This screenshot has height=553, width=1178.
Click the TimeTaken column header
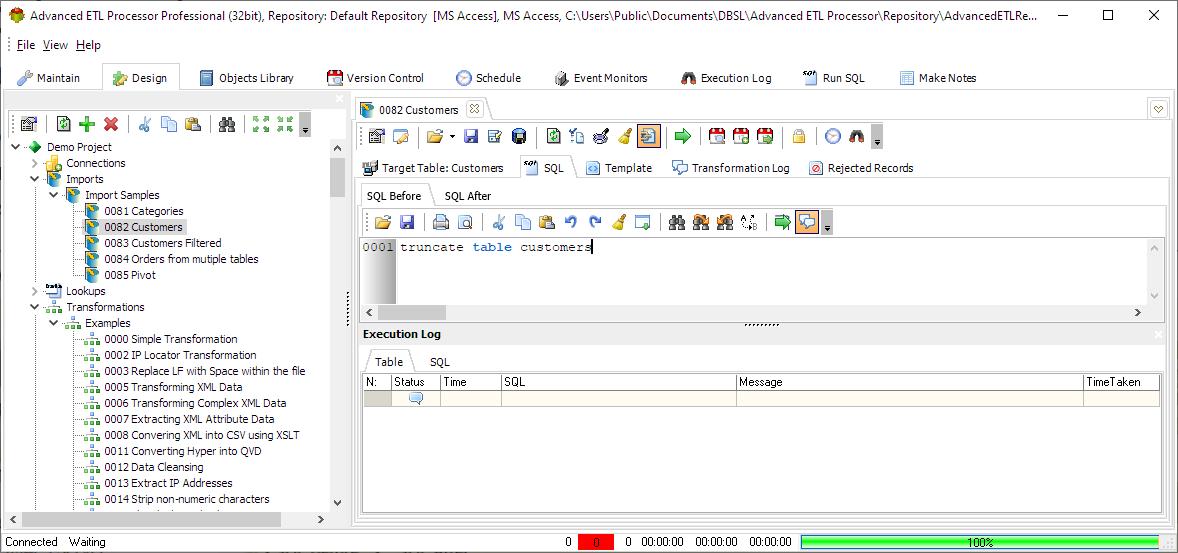(1122, 382)
